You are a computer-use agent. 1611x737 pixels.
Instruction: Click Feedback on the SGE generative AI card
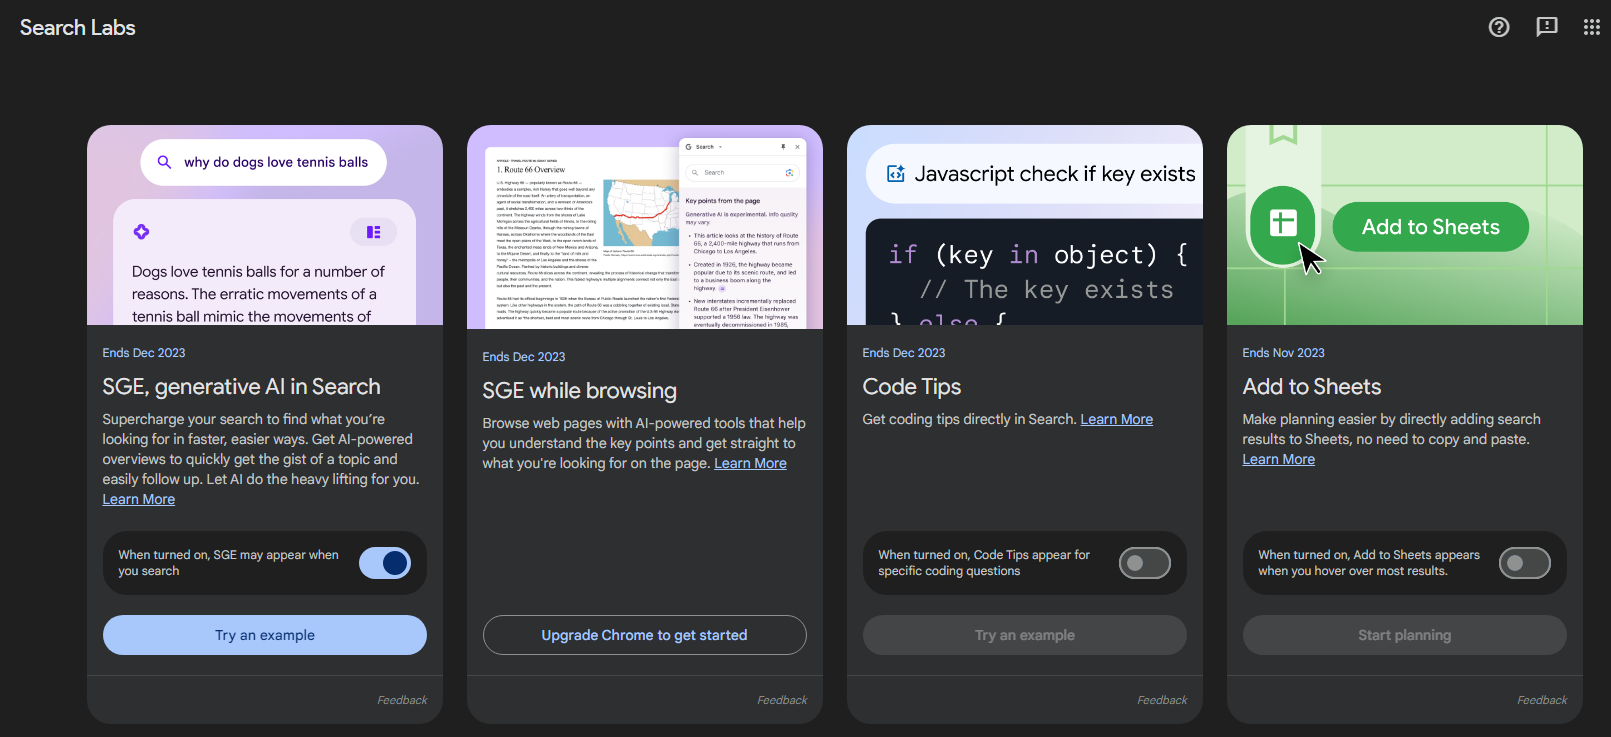[402, 700]
